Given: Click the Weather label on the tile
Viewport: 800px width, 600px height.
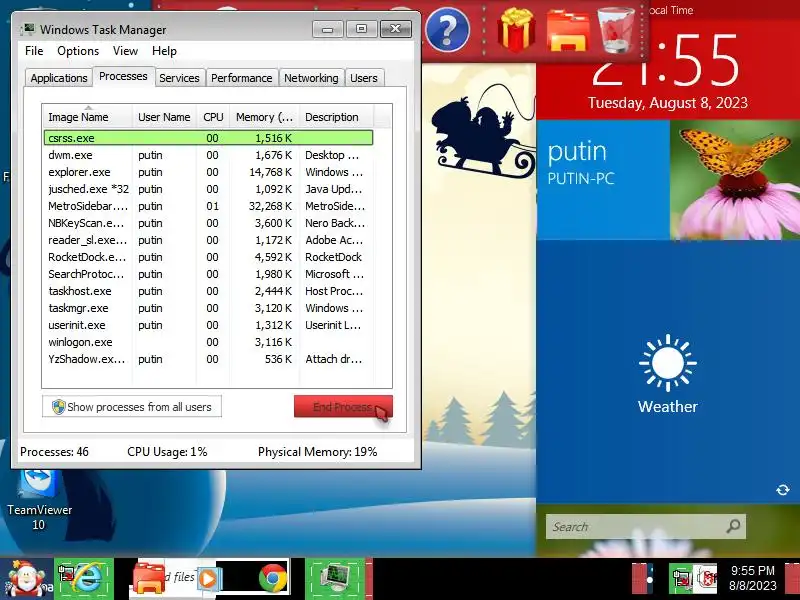Looking at the screenshot, I should [667, 407].
